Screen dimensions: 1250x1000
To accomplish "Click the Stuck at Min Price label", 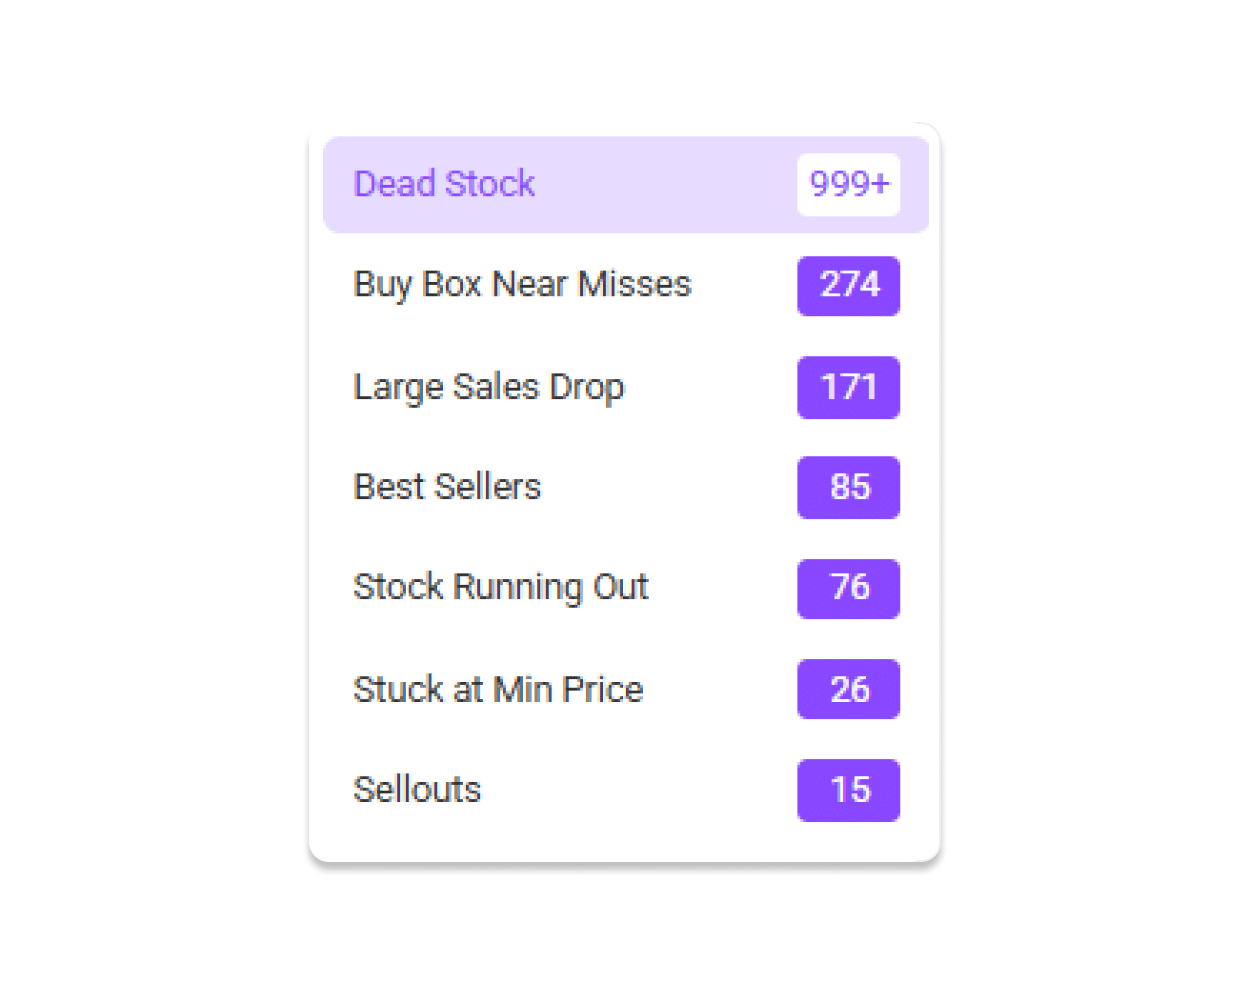I will coord(498,689).
